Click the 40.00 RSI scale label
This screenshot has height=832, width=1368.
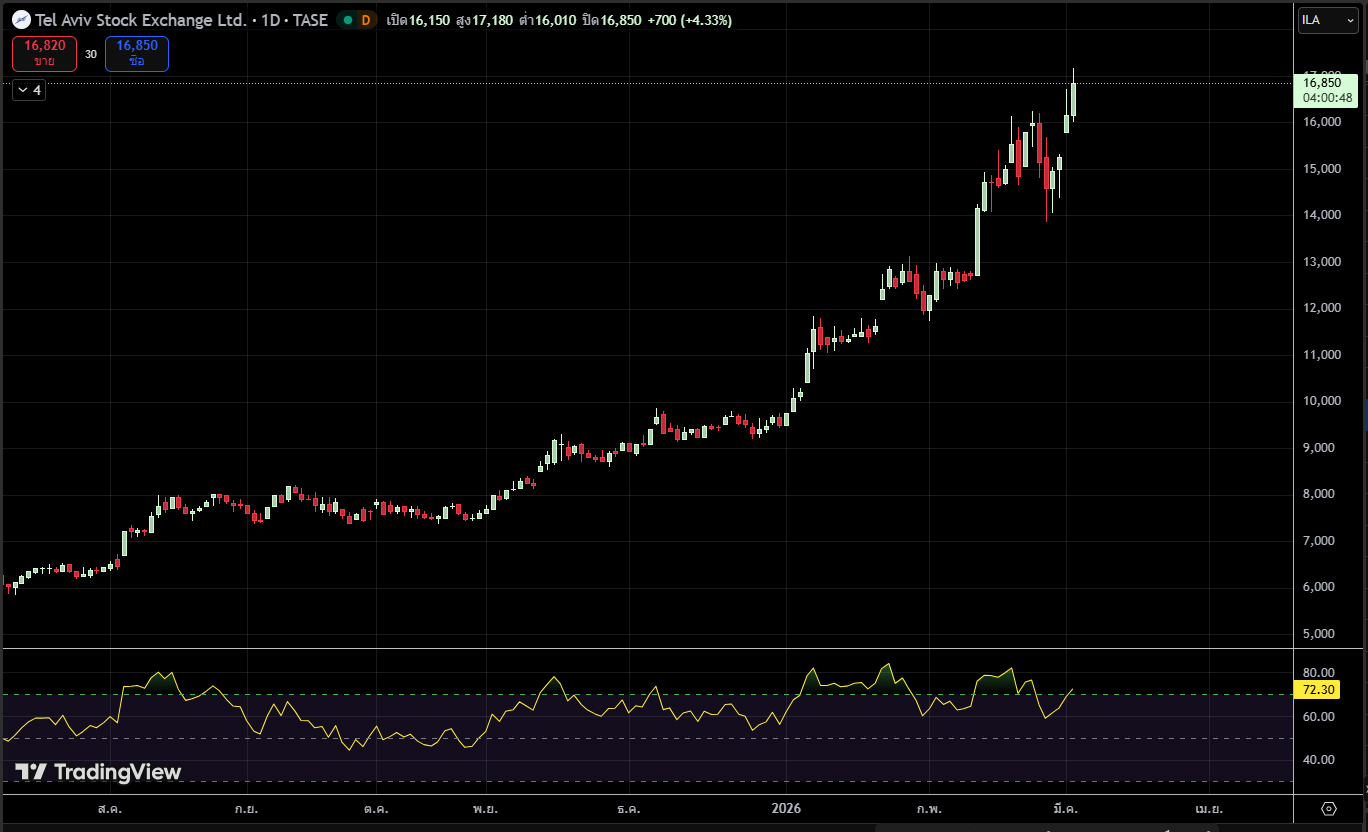click(1321, 760)
